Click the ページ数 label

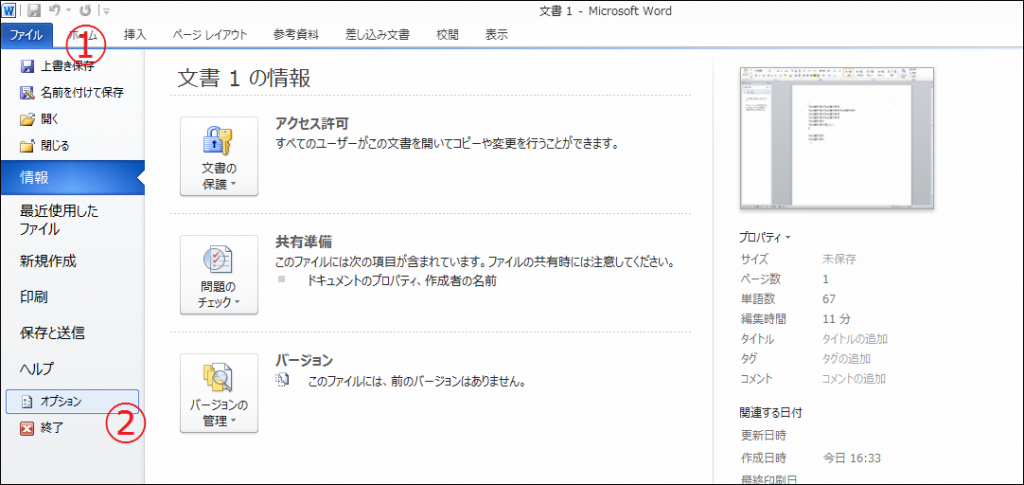click(761, 279)
